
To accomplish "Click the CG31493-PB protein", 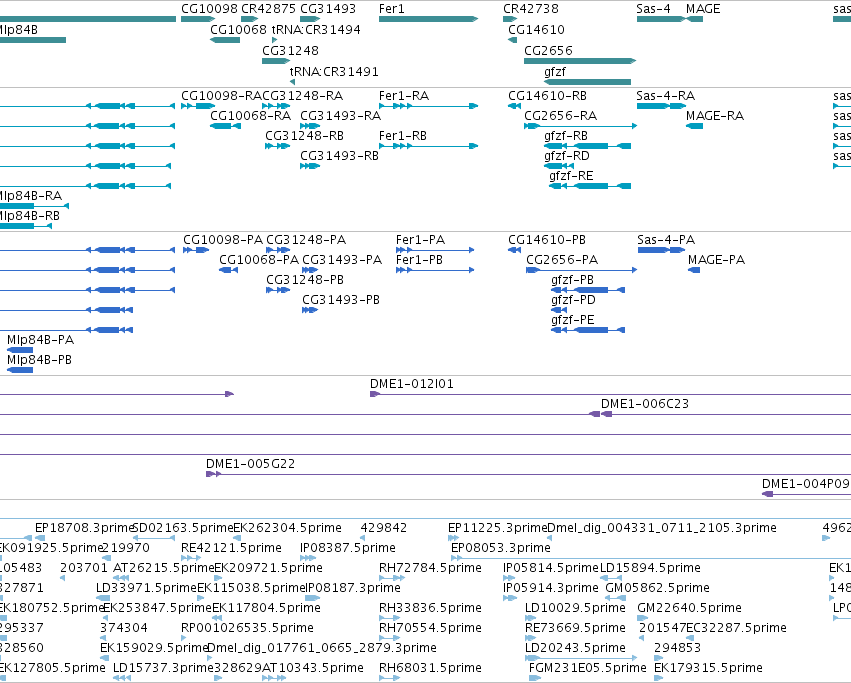I will (310, 311).
